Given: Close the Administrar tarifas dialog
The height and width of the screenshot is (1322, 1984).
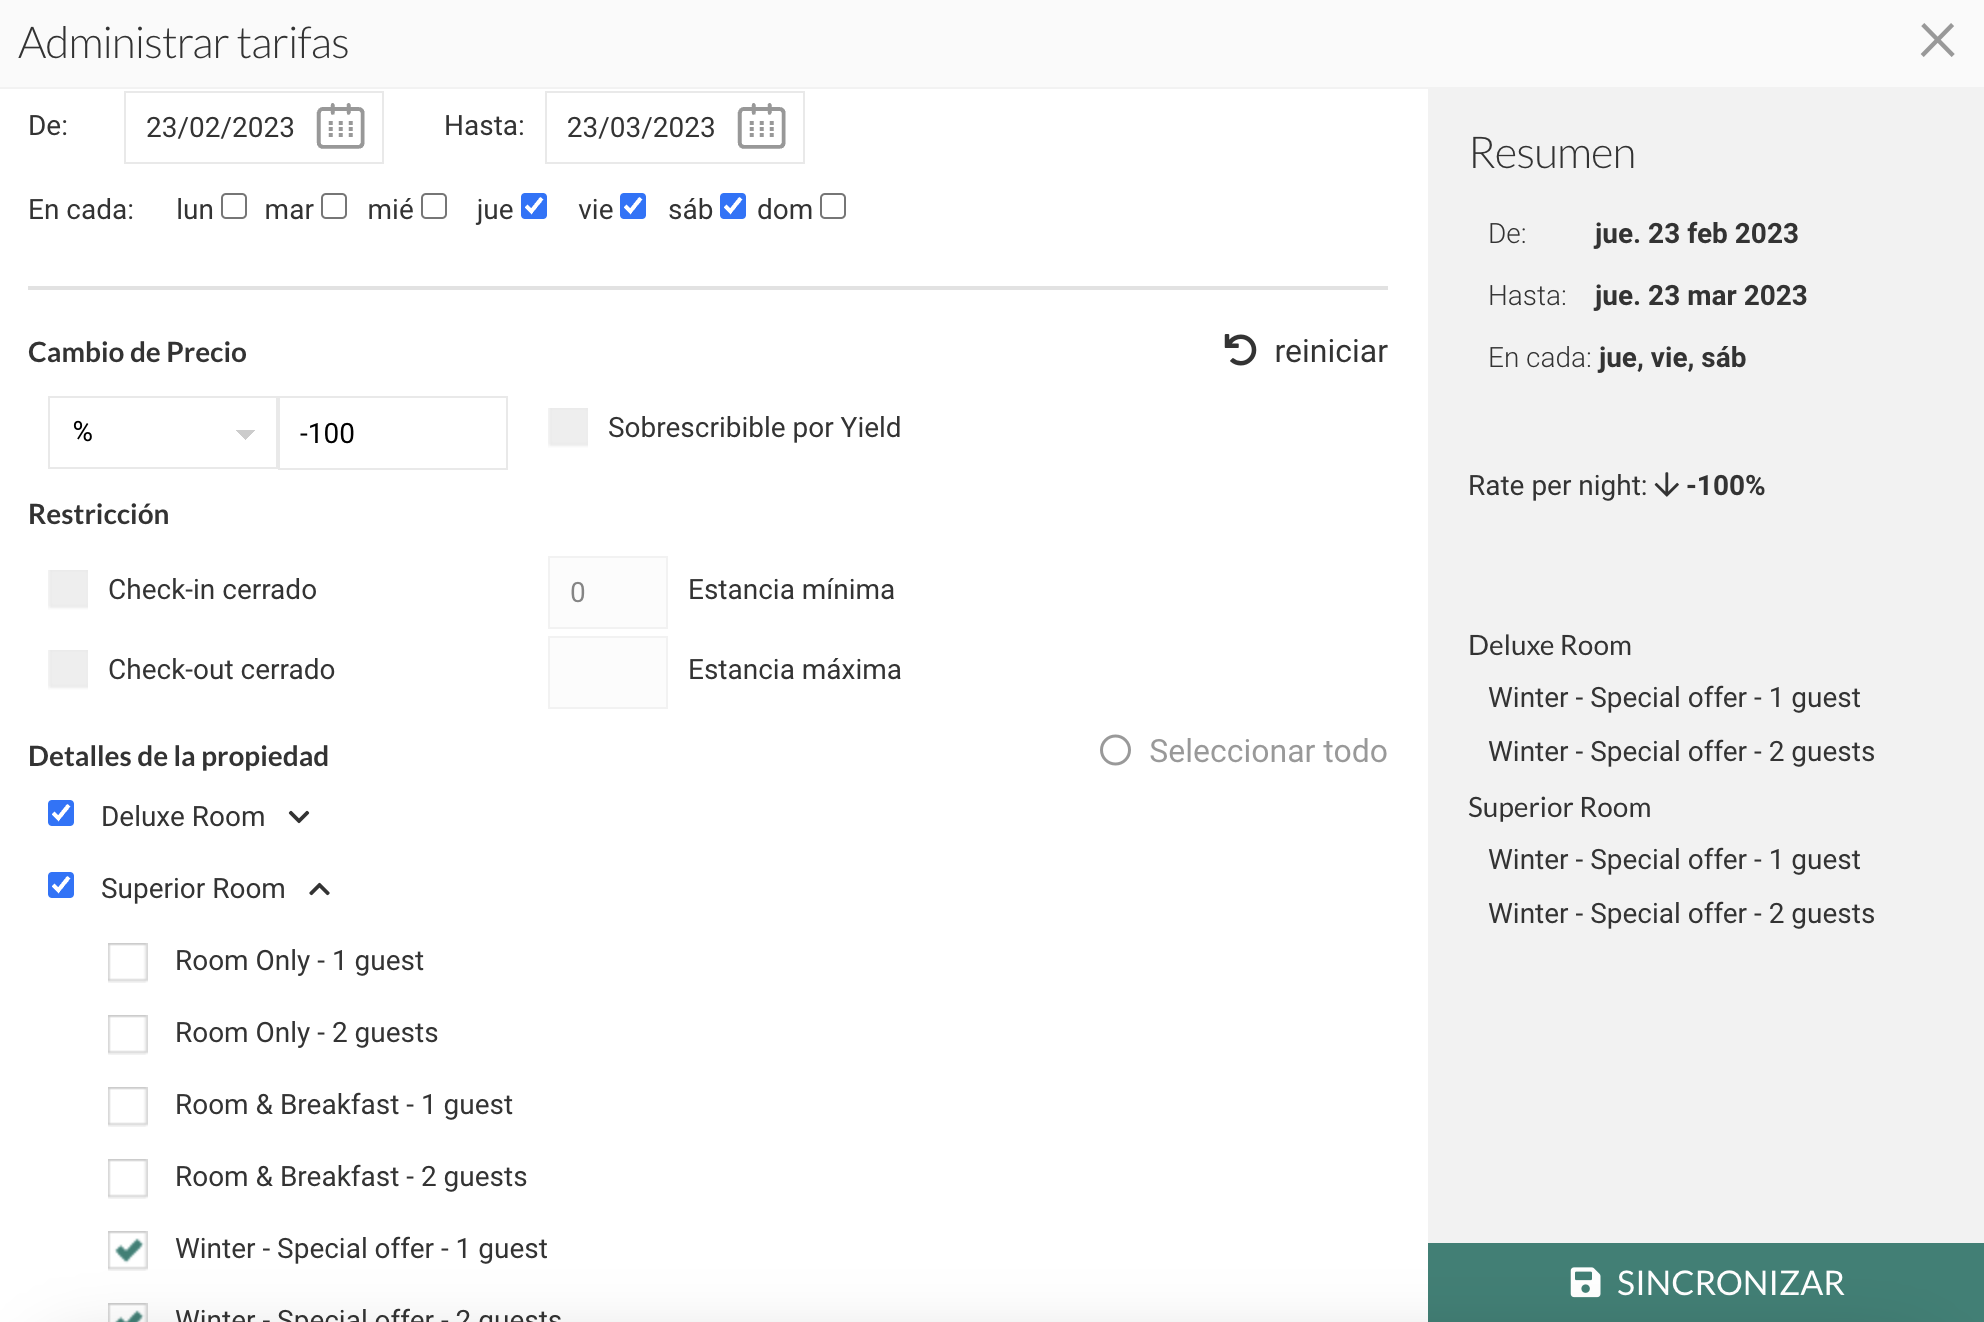Looking at the screenshot, I should pyautogui.click(x=1937, y=41).
